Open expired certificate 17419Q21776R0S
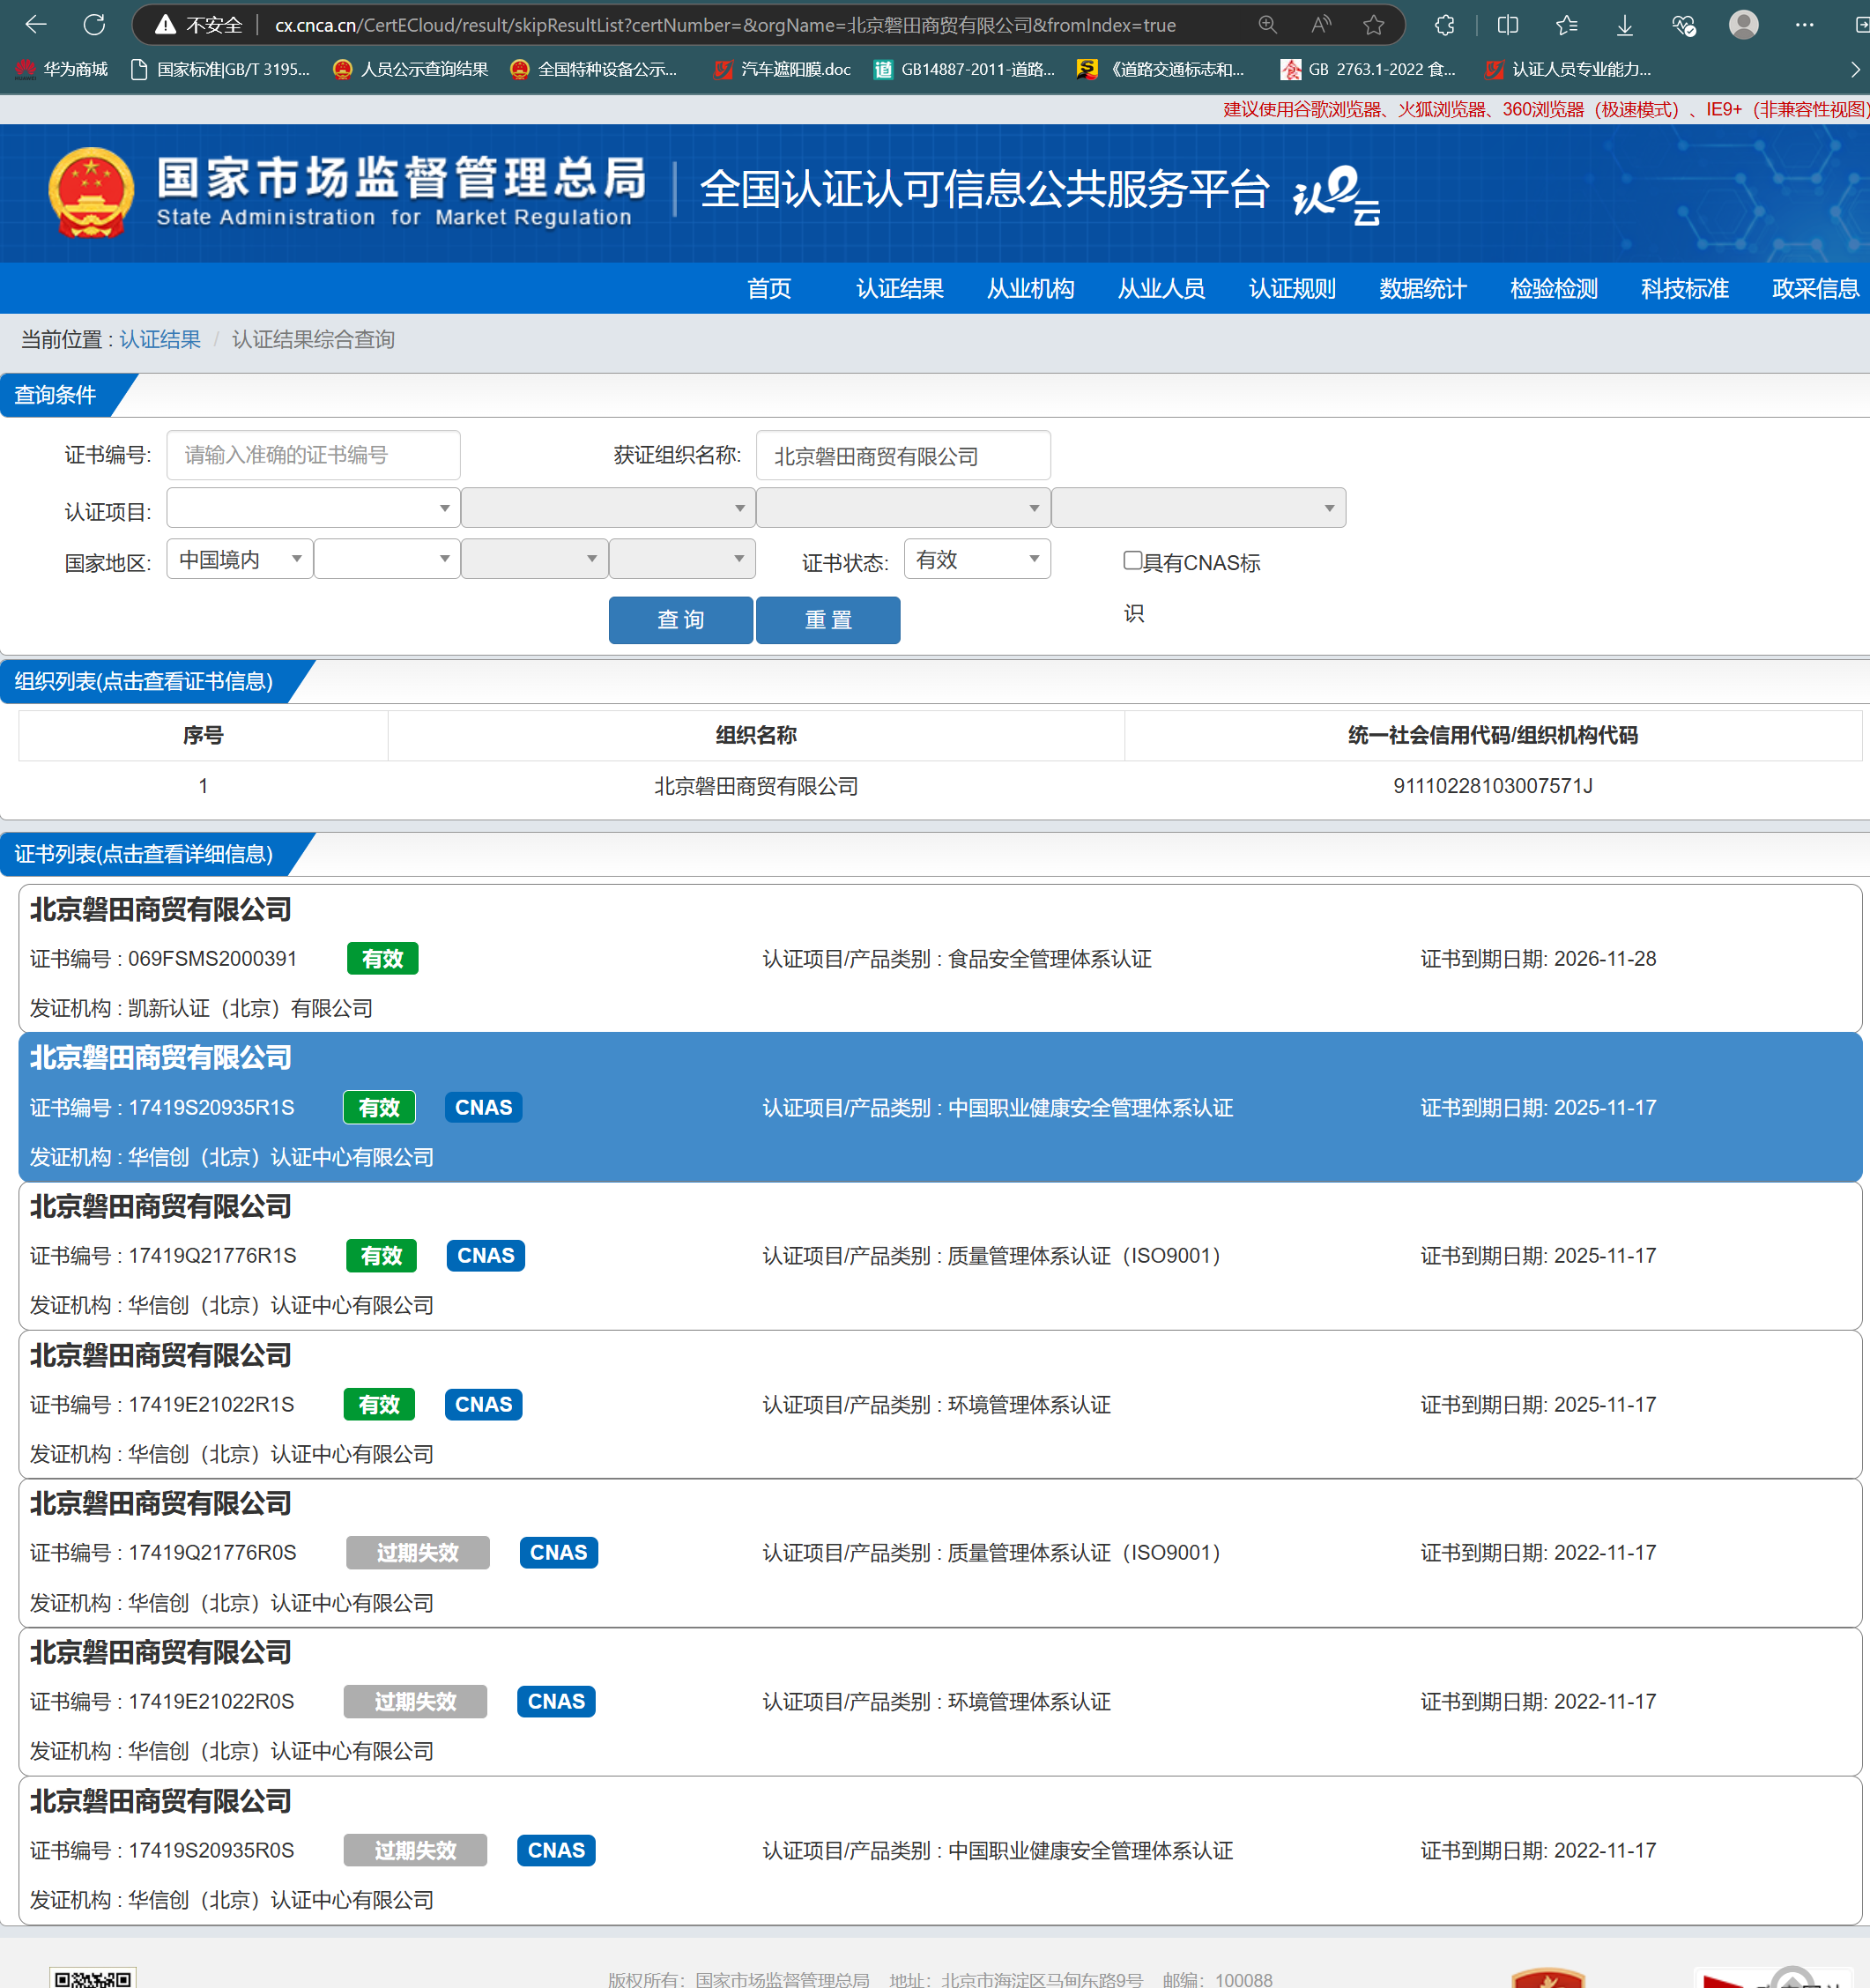The image size is (1870, 1988). coord(940,1553)
